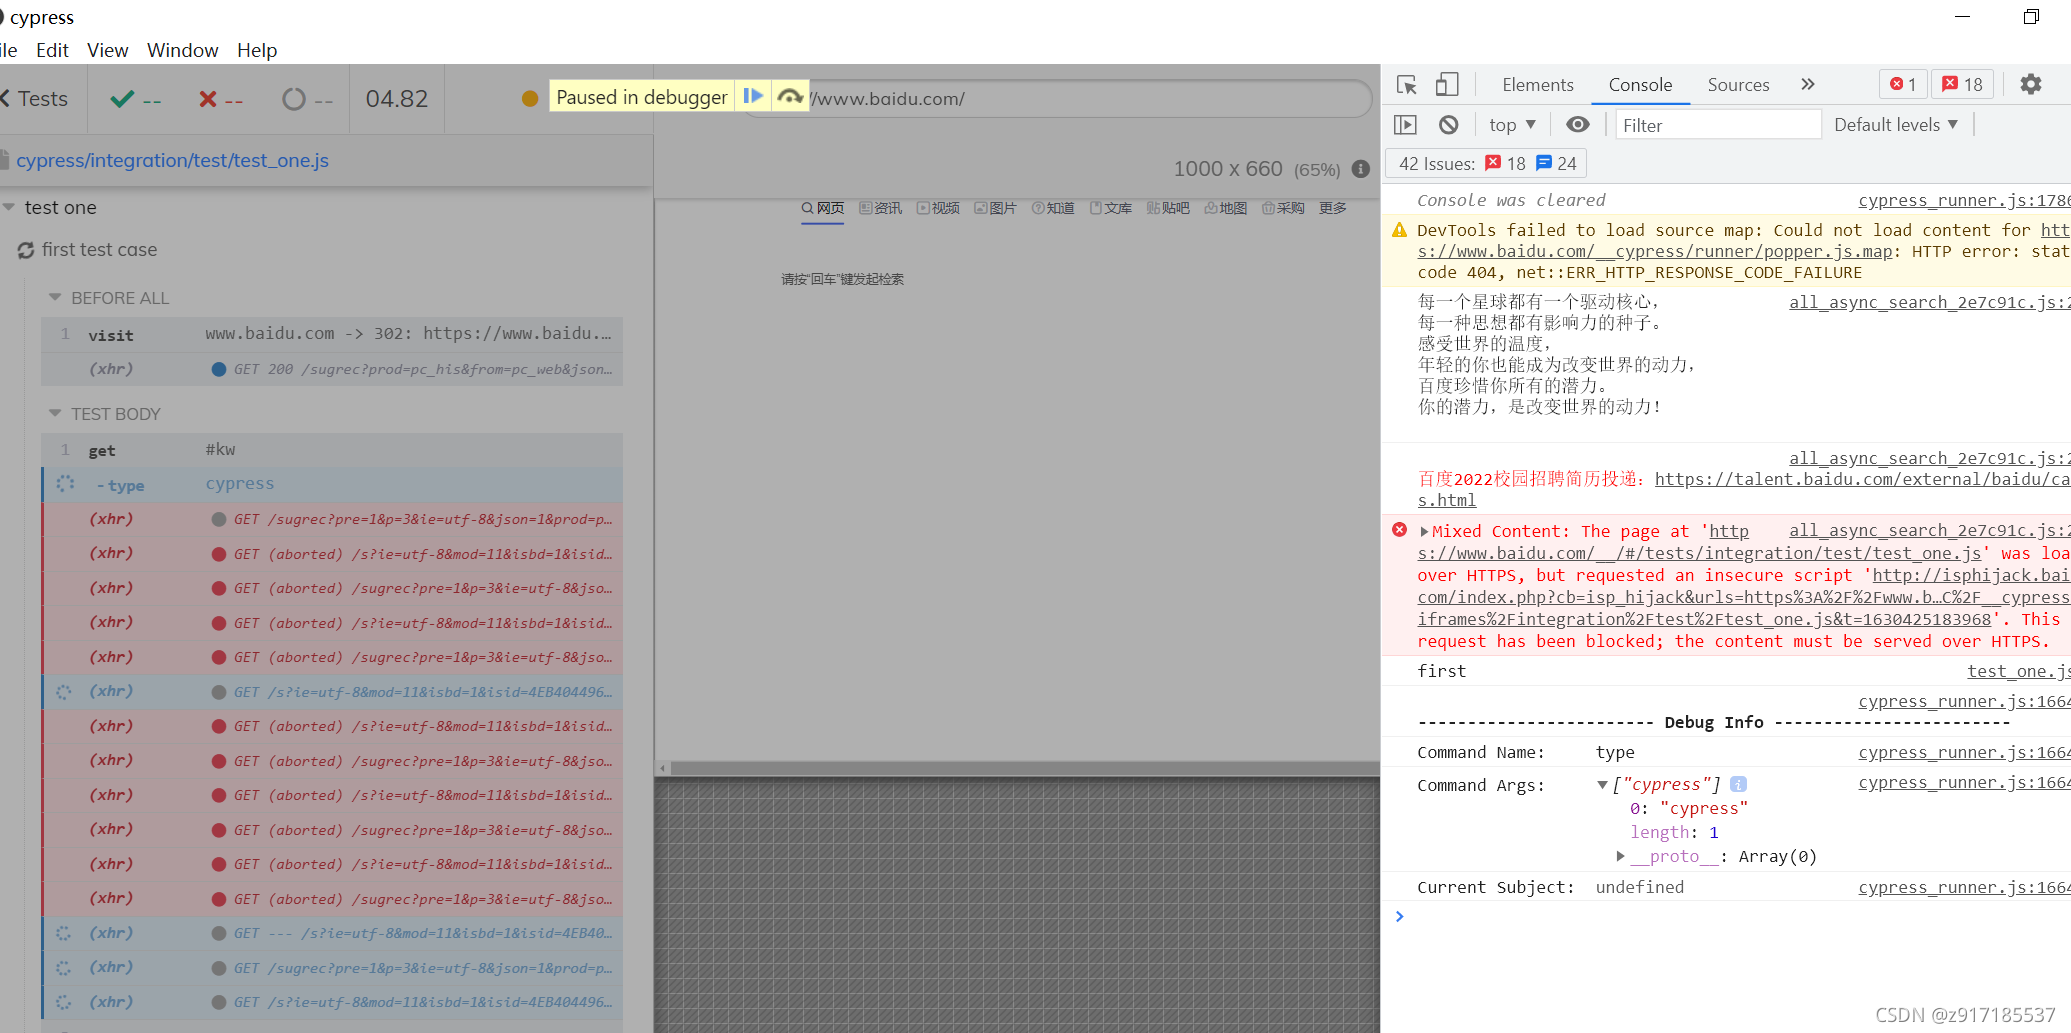Open popper.js.map source link
The width and height of the screenshot is (2071, 1033).
click(x=1655, y=252)
